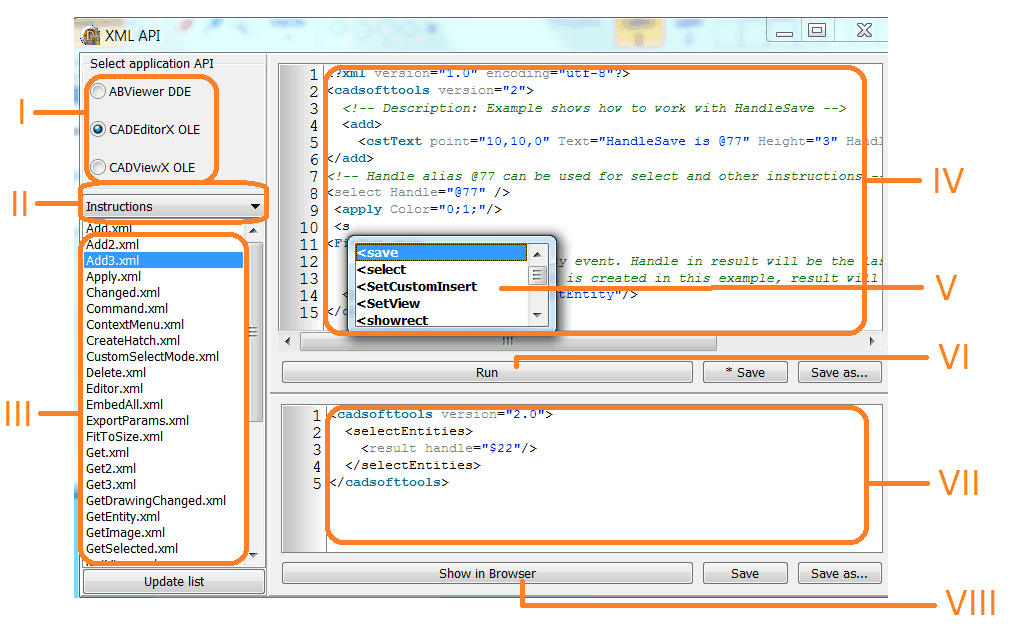Image resolution: width=1013 pixels, height=635 pixels.
Task: Click Save as... under the XML editor
Action: point(839,373)
